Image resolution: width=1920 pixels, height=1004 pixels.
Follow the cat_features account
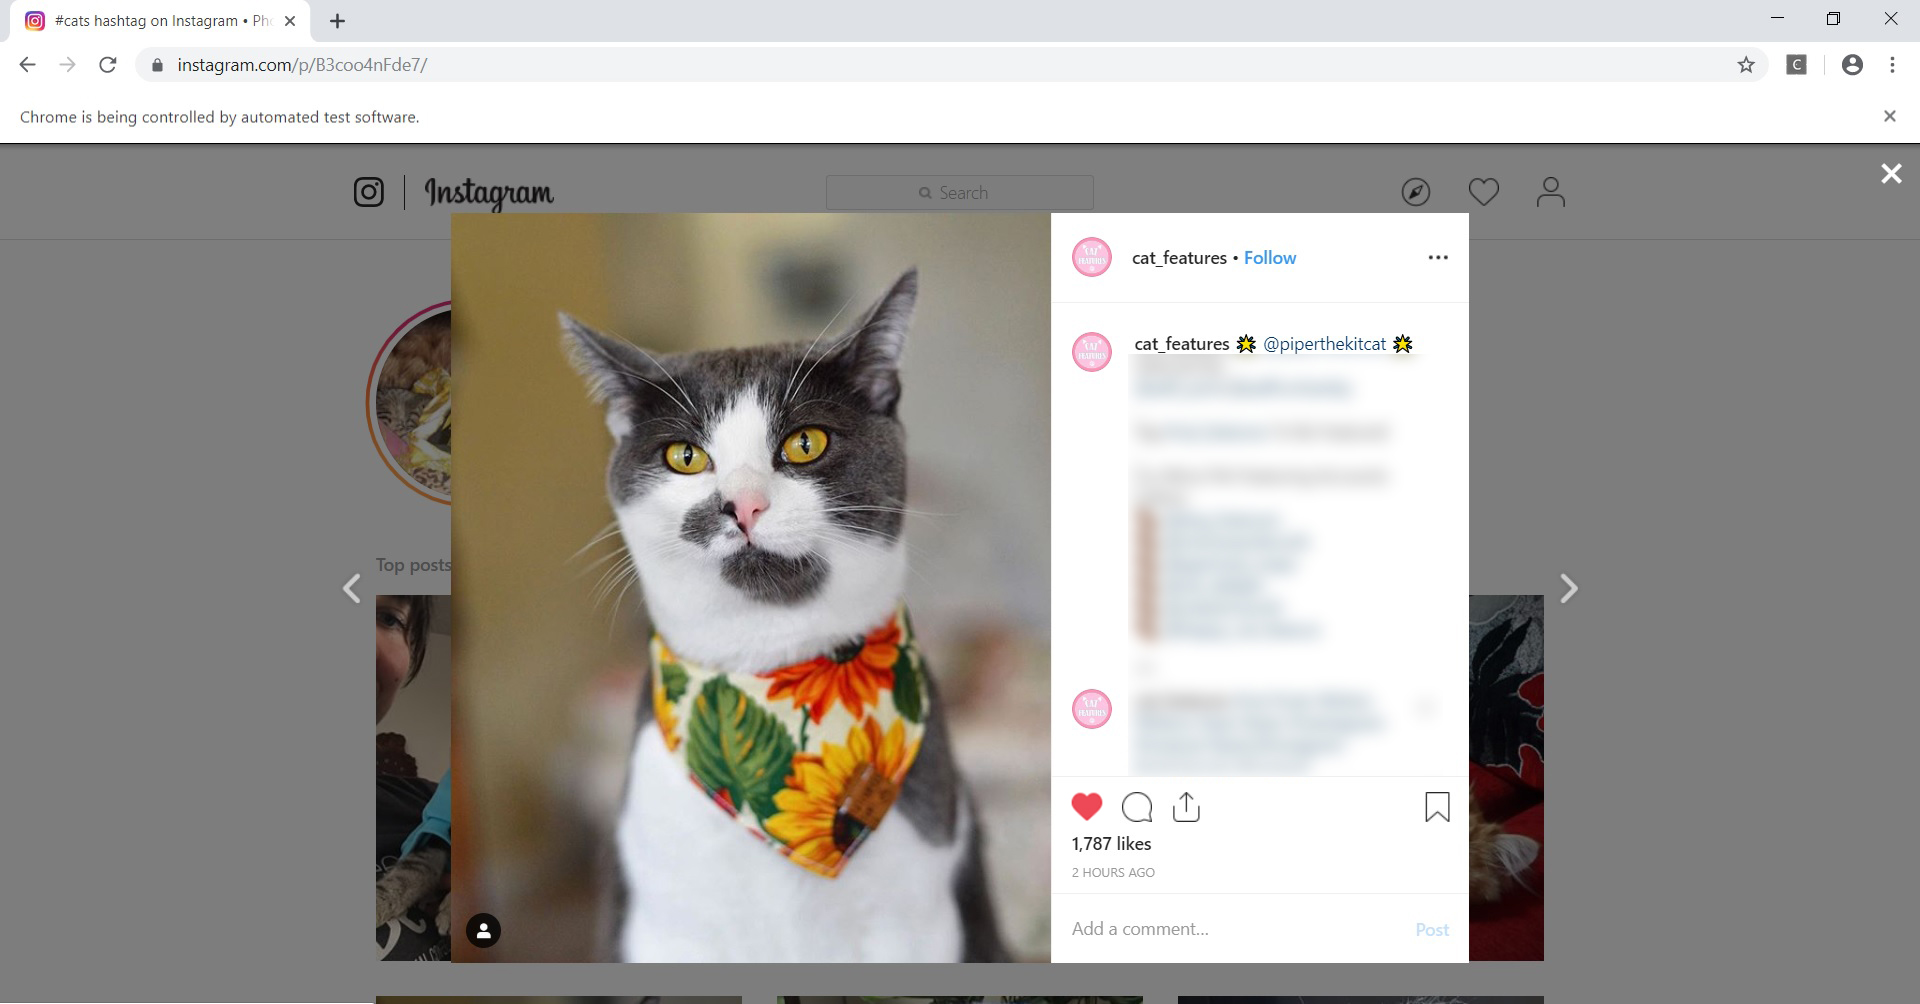pyautogui.click(x=1270, y=258)
